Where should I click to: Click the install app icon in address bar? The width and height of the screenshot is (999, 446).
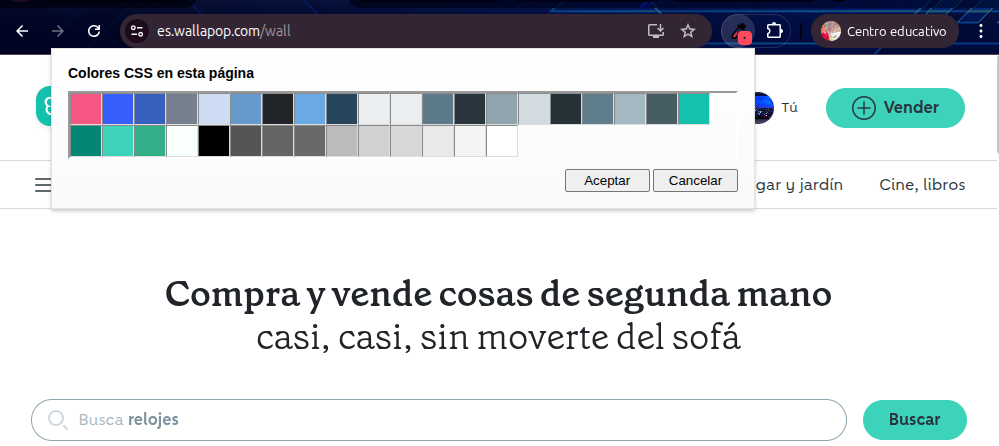click(656, 31)
